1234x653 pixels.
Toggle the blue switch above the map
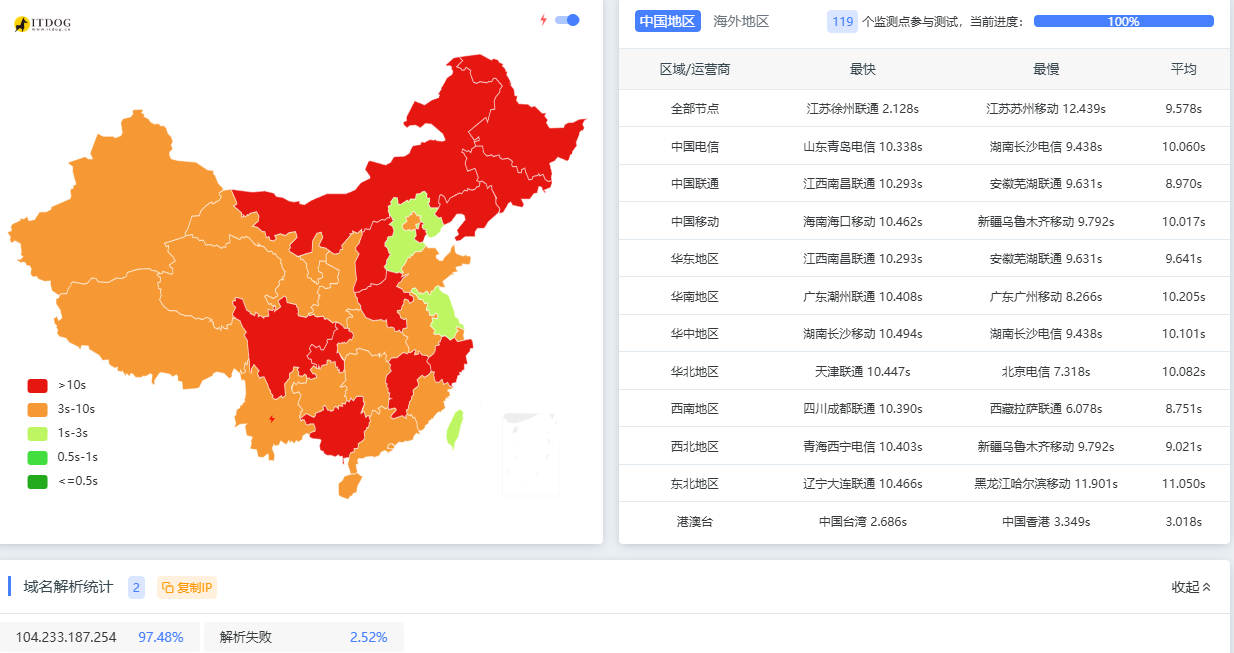point(567,20)
